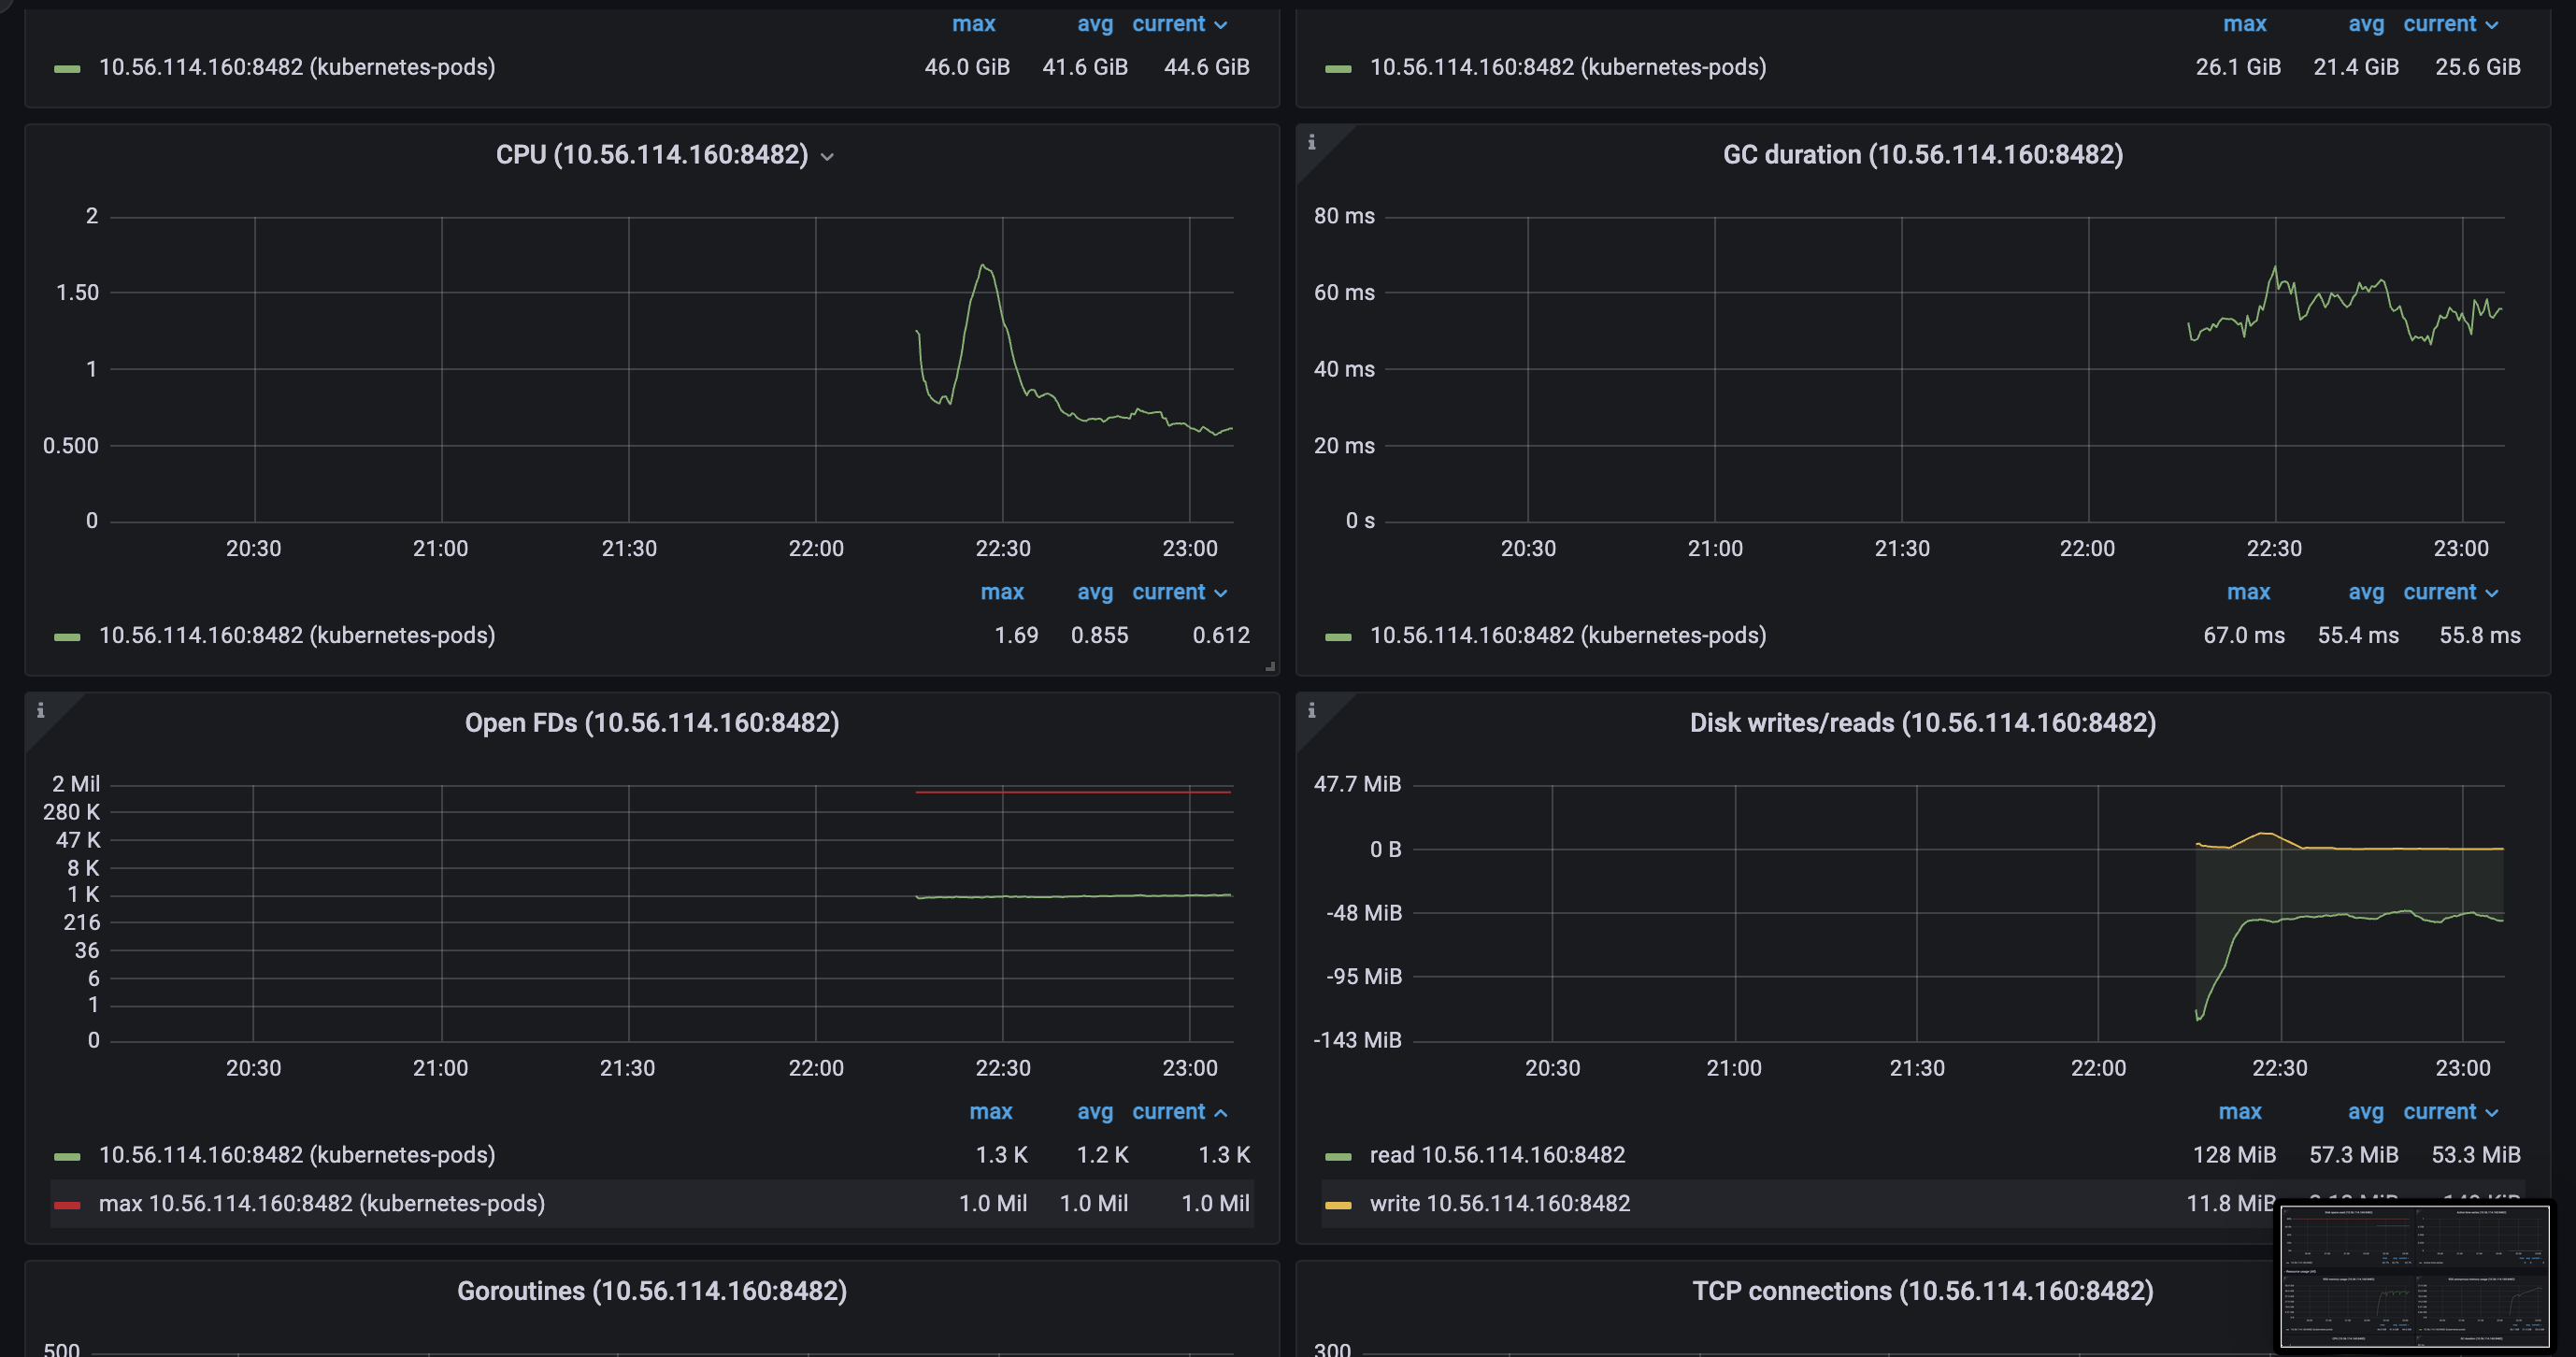Sort GC duration legend by max
The height and width of the screenshot is (1357, 2576).
point(2247,592)
